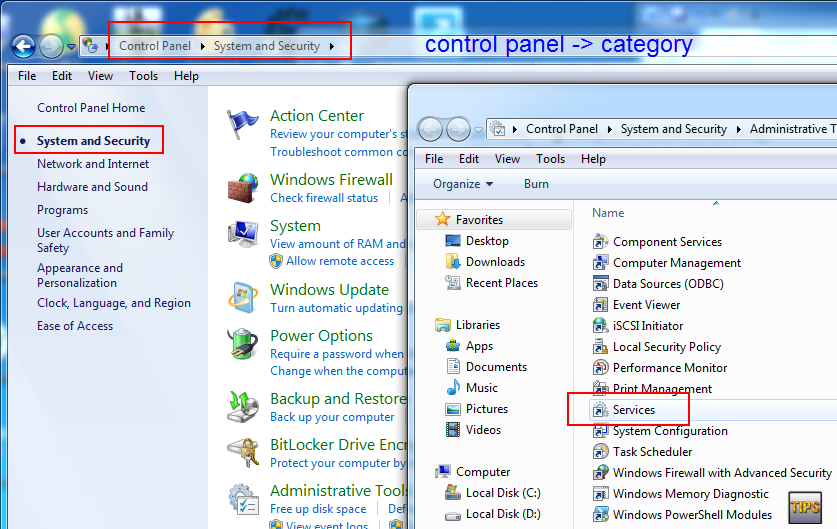This screenshot has width=837, height=529.
Task: Open the Edit menu in the Control Panel window
Action: coord(62,76)
